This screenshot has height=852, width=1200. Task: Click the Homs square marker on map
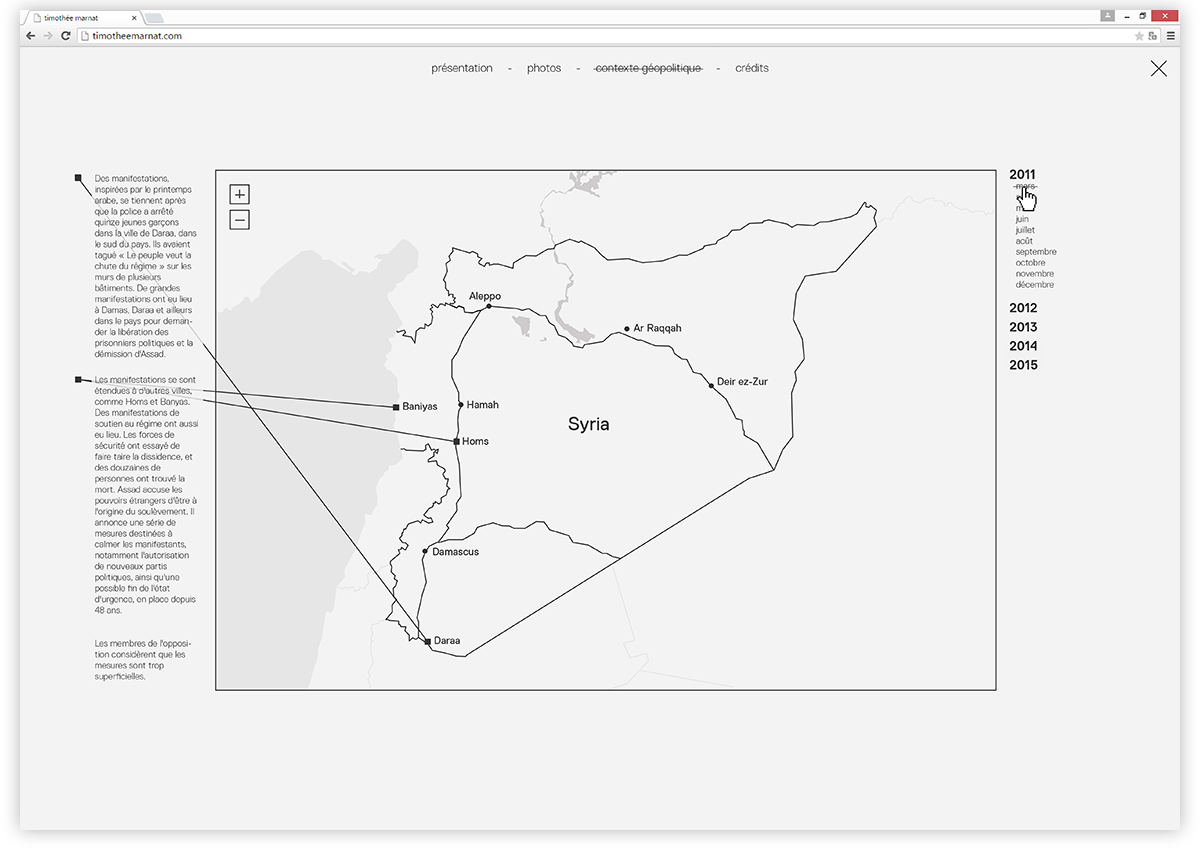click(456, 441)
